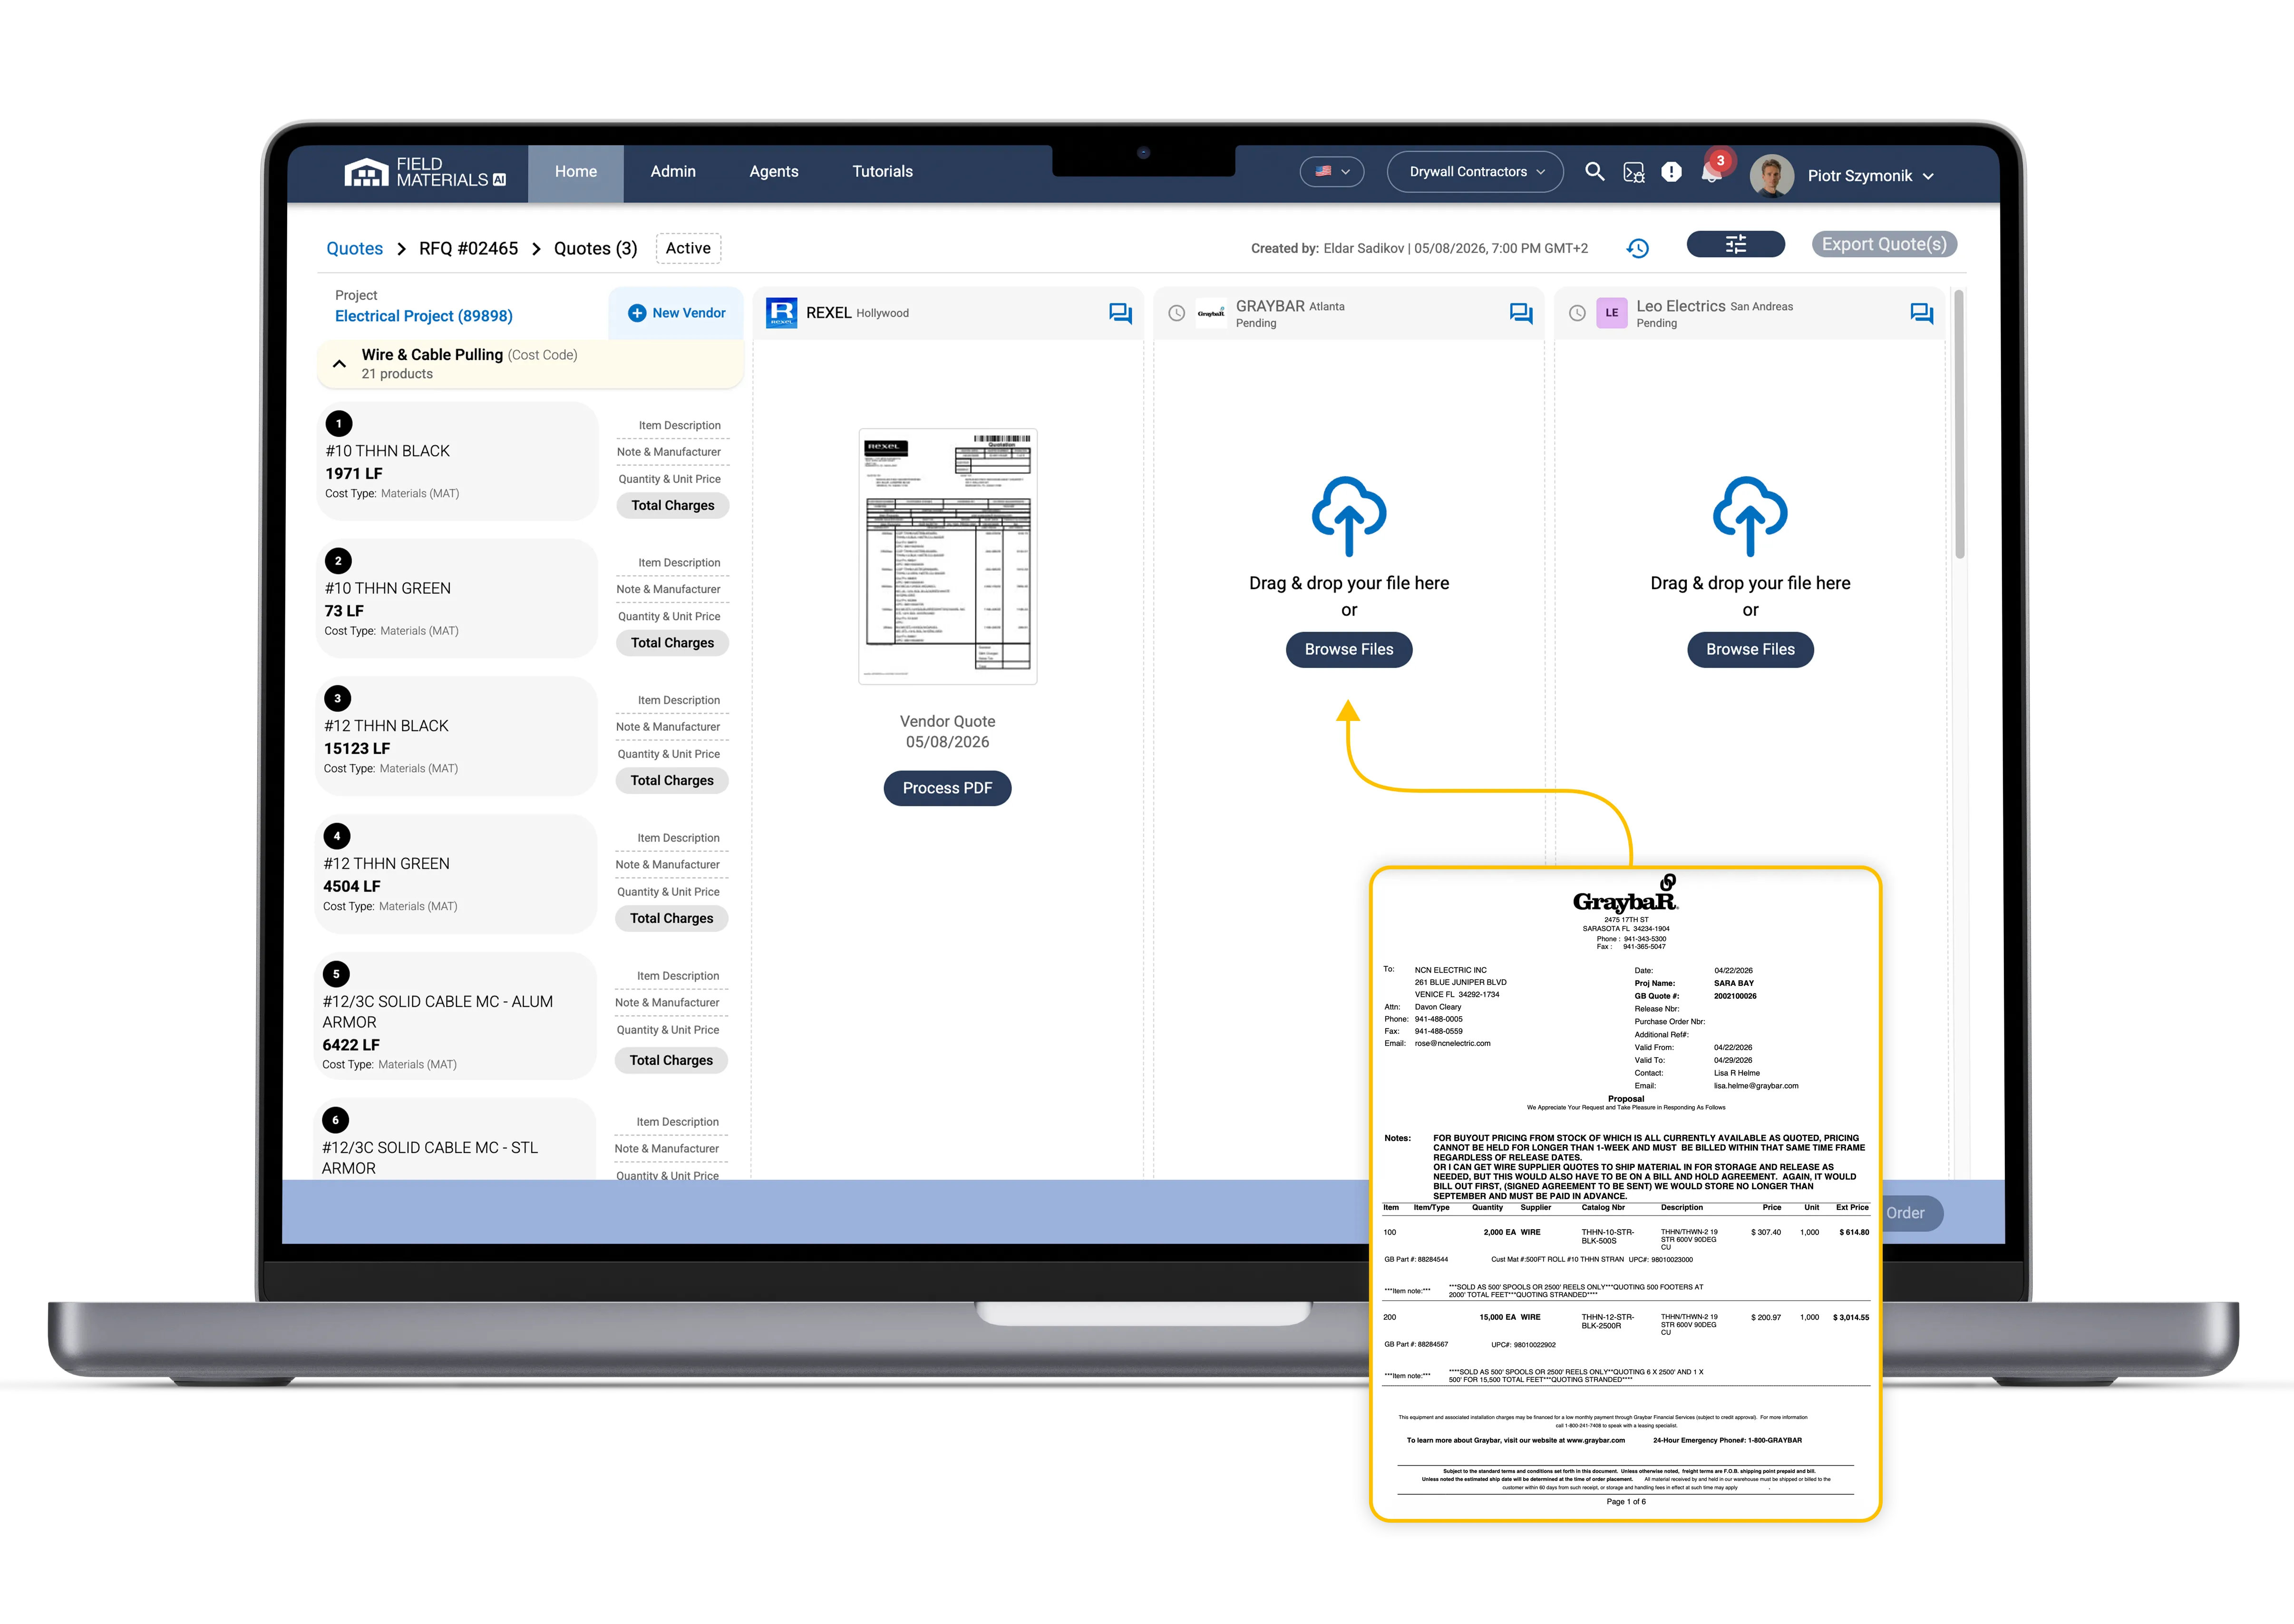Click the Quotes (3) breadcrumb
2294x1624 pixels.
point(595,248)
